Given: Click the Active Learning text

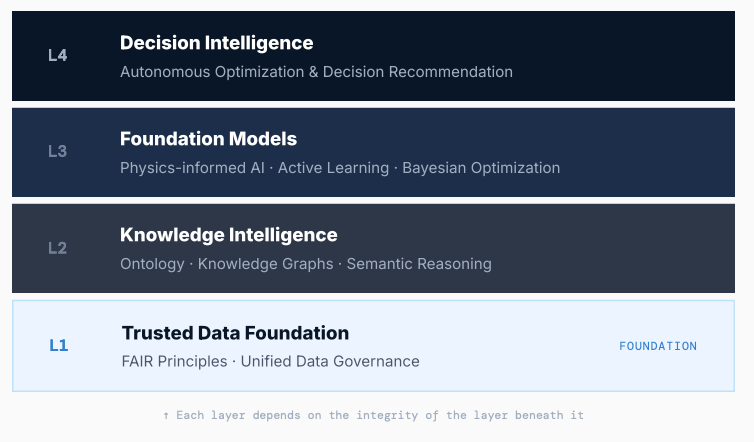Looking at the screenshot, I should click(x=333, y=168).
